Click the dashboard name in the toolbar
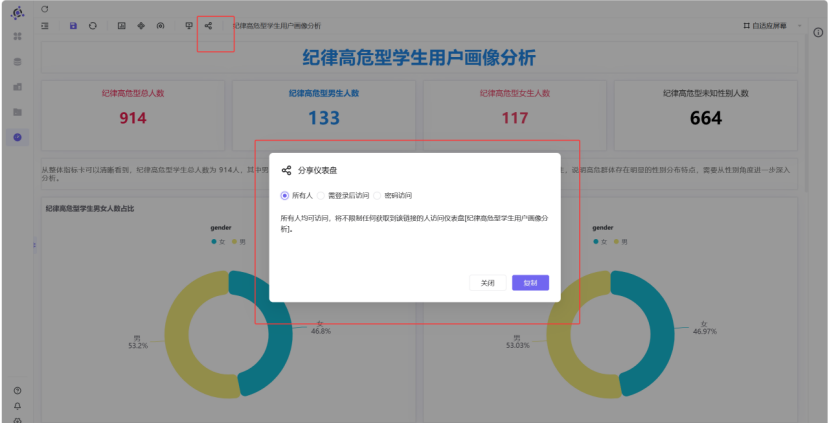Viewport: 830px width, 424px height. click(277, 25)
